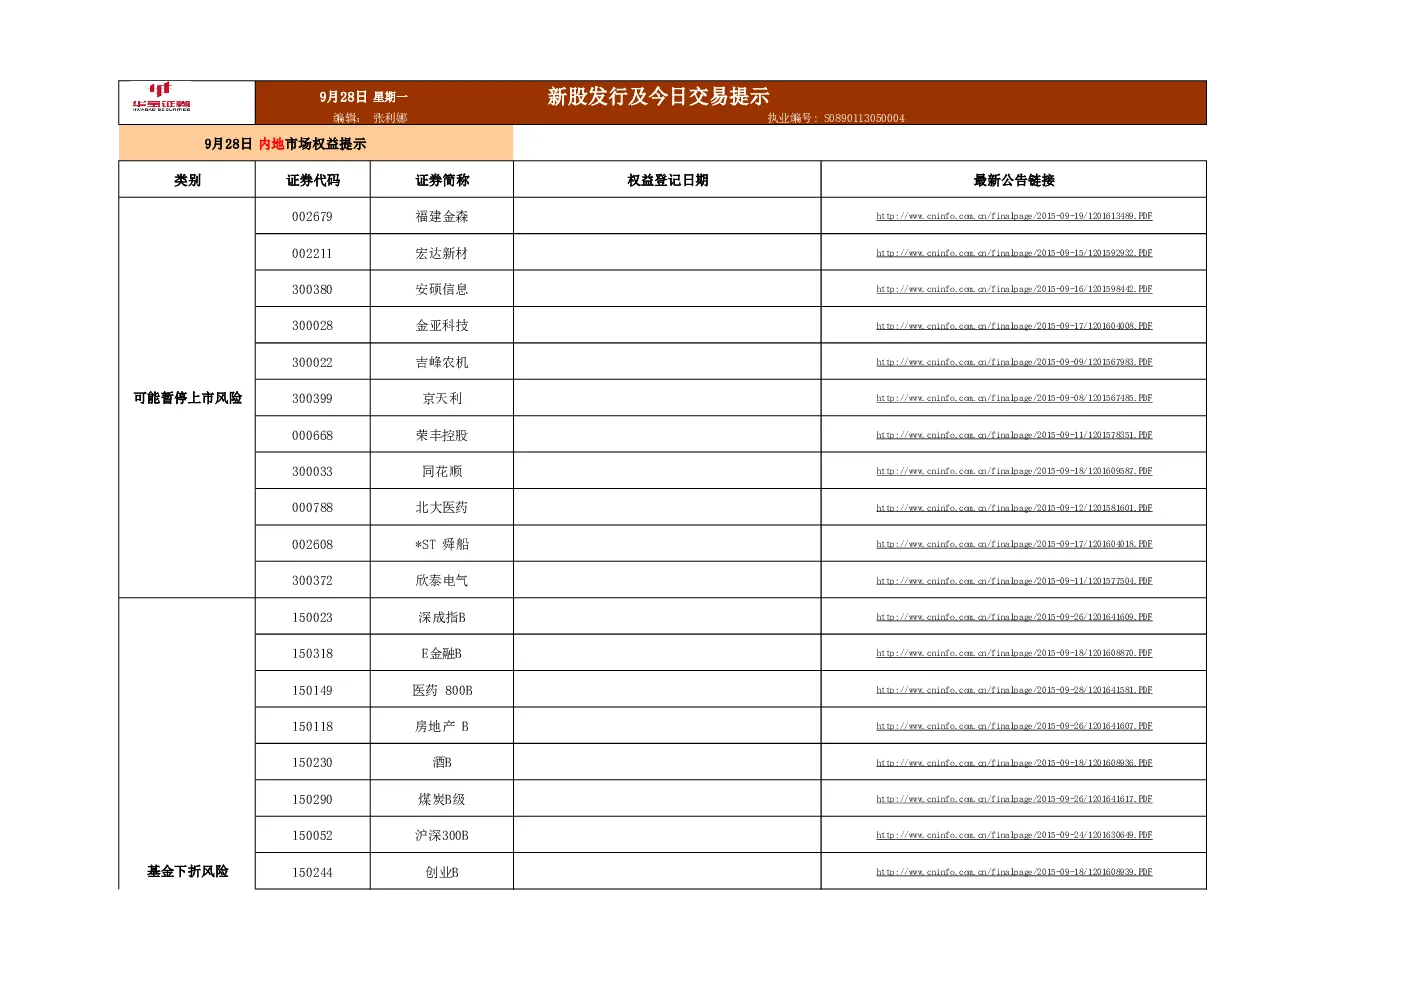This screenshot has width=1403, height=992.
Task: Select the security name 同花顺
Action: pos(442,471)
